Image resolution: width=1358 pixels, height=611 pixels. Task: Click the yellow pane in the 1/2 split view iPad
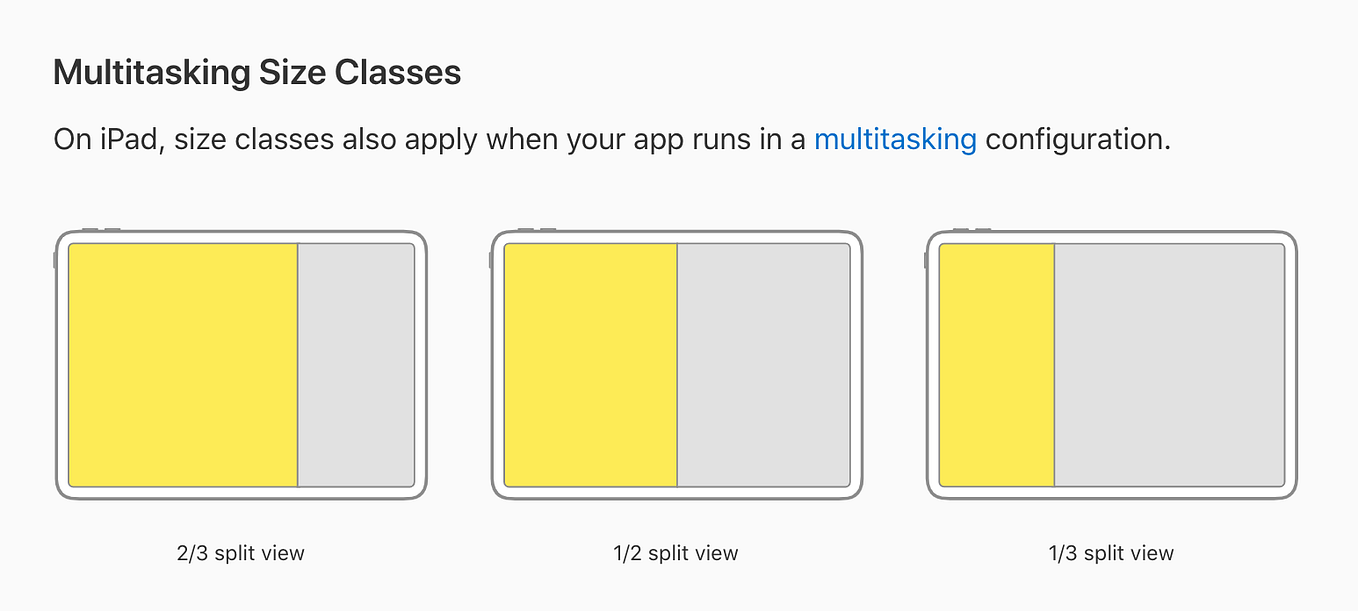[591, 365]
